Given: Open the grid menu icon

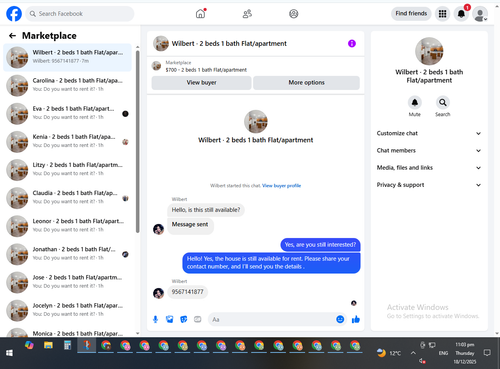Looking at the screenshot, I should (x=442, y=14).
